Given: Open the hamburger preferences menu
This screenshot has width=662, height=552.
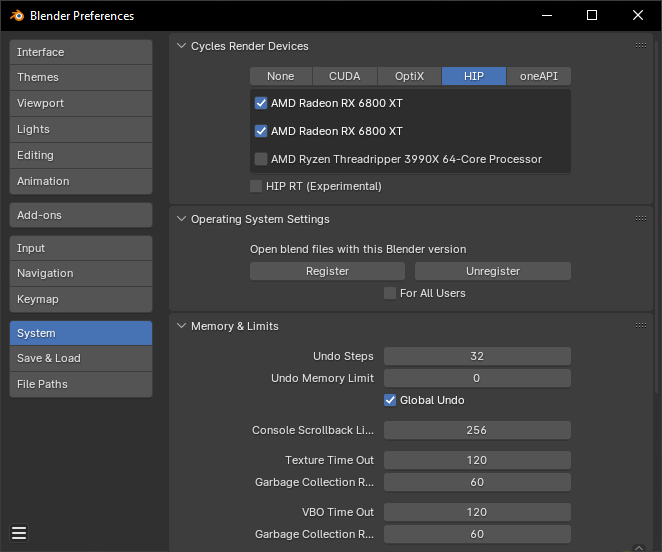Looking at the screenshot, I should (19, 533).
